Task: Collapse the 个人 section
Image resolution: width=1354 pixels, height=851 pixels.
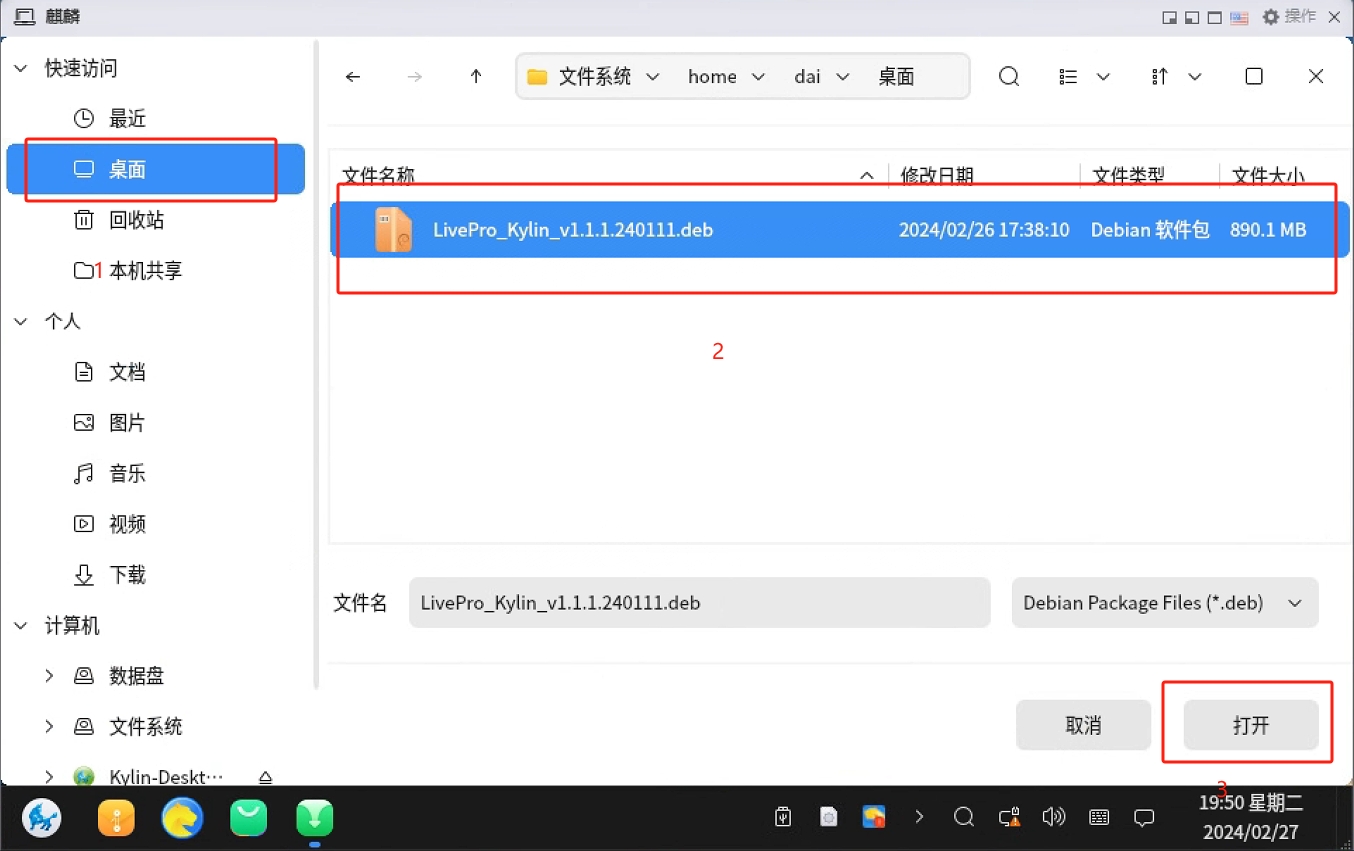Action: point(21,321)
